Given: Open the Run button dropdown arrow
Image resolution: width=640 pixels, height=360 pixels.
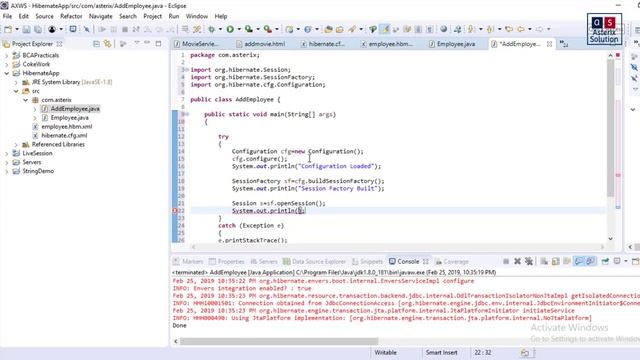Looking at the screenshot, I should pyautogui.click(x=239, y=29).
